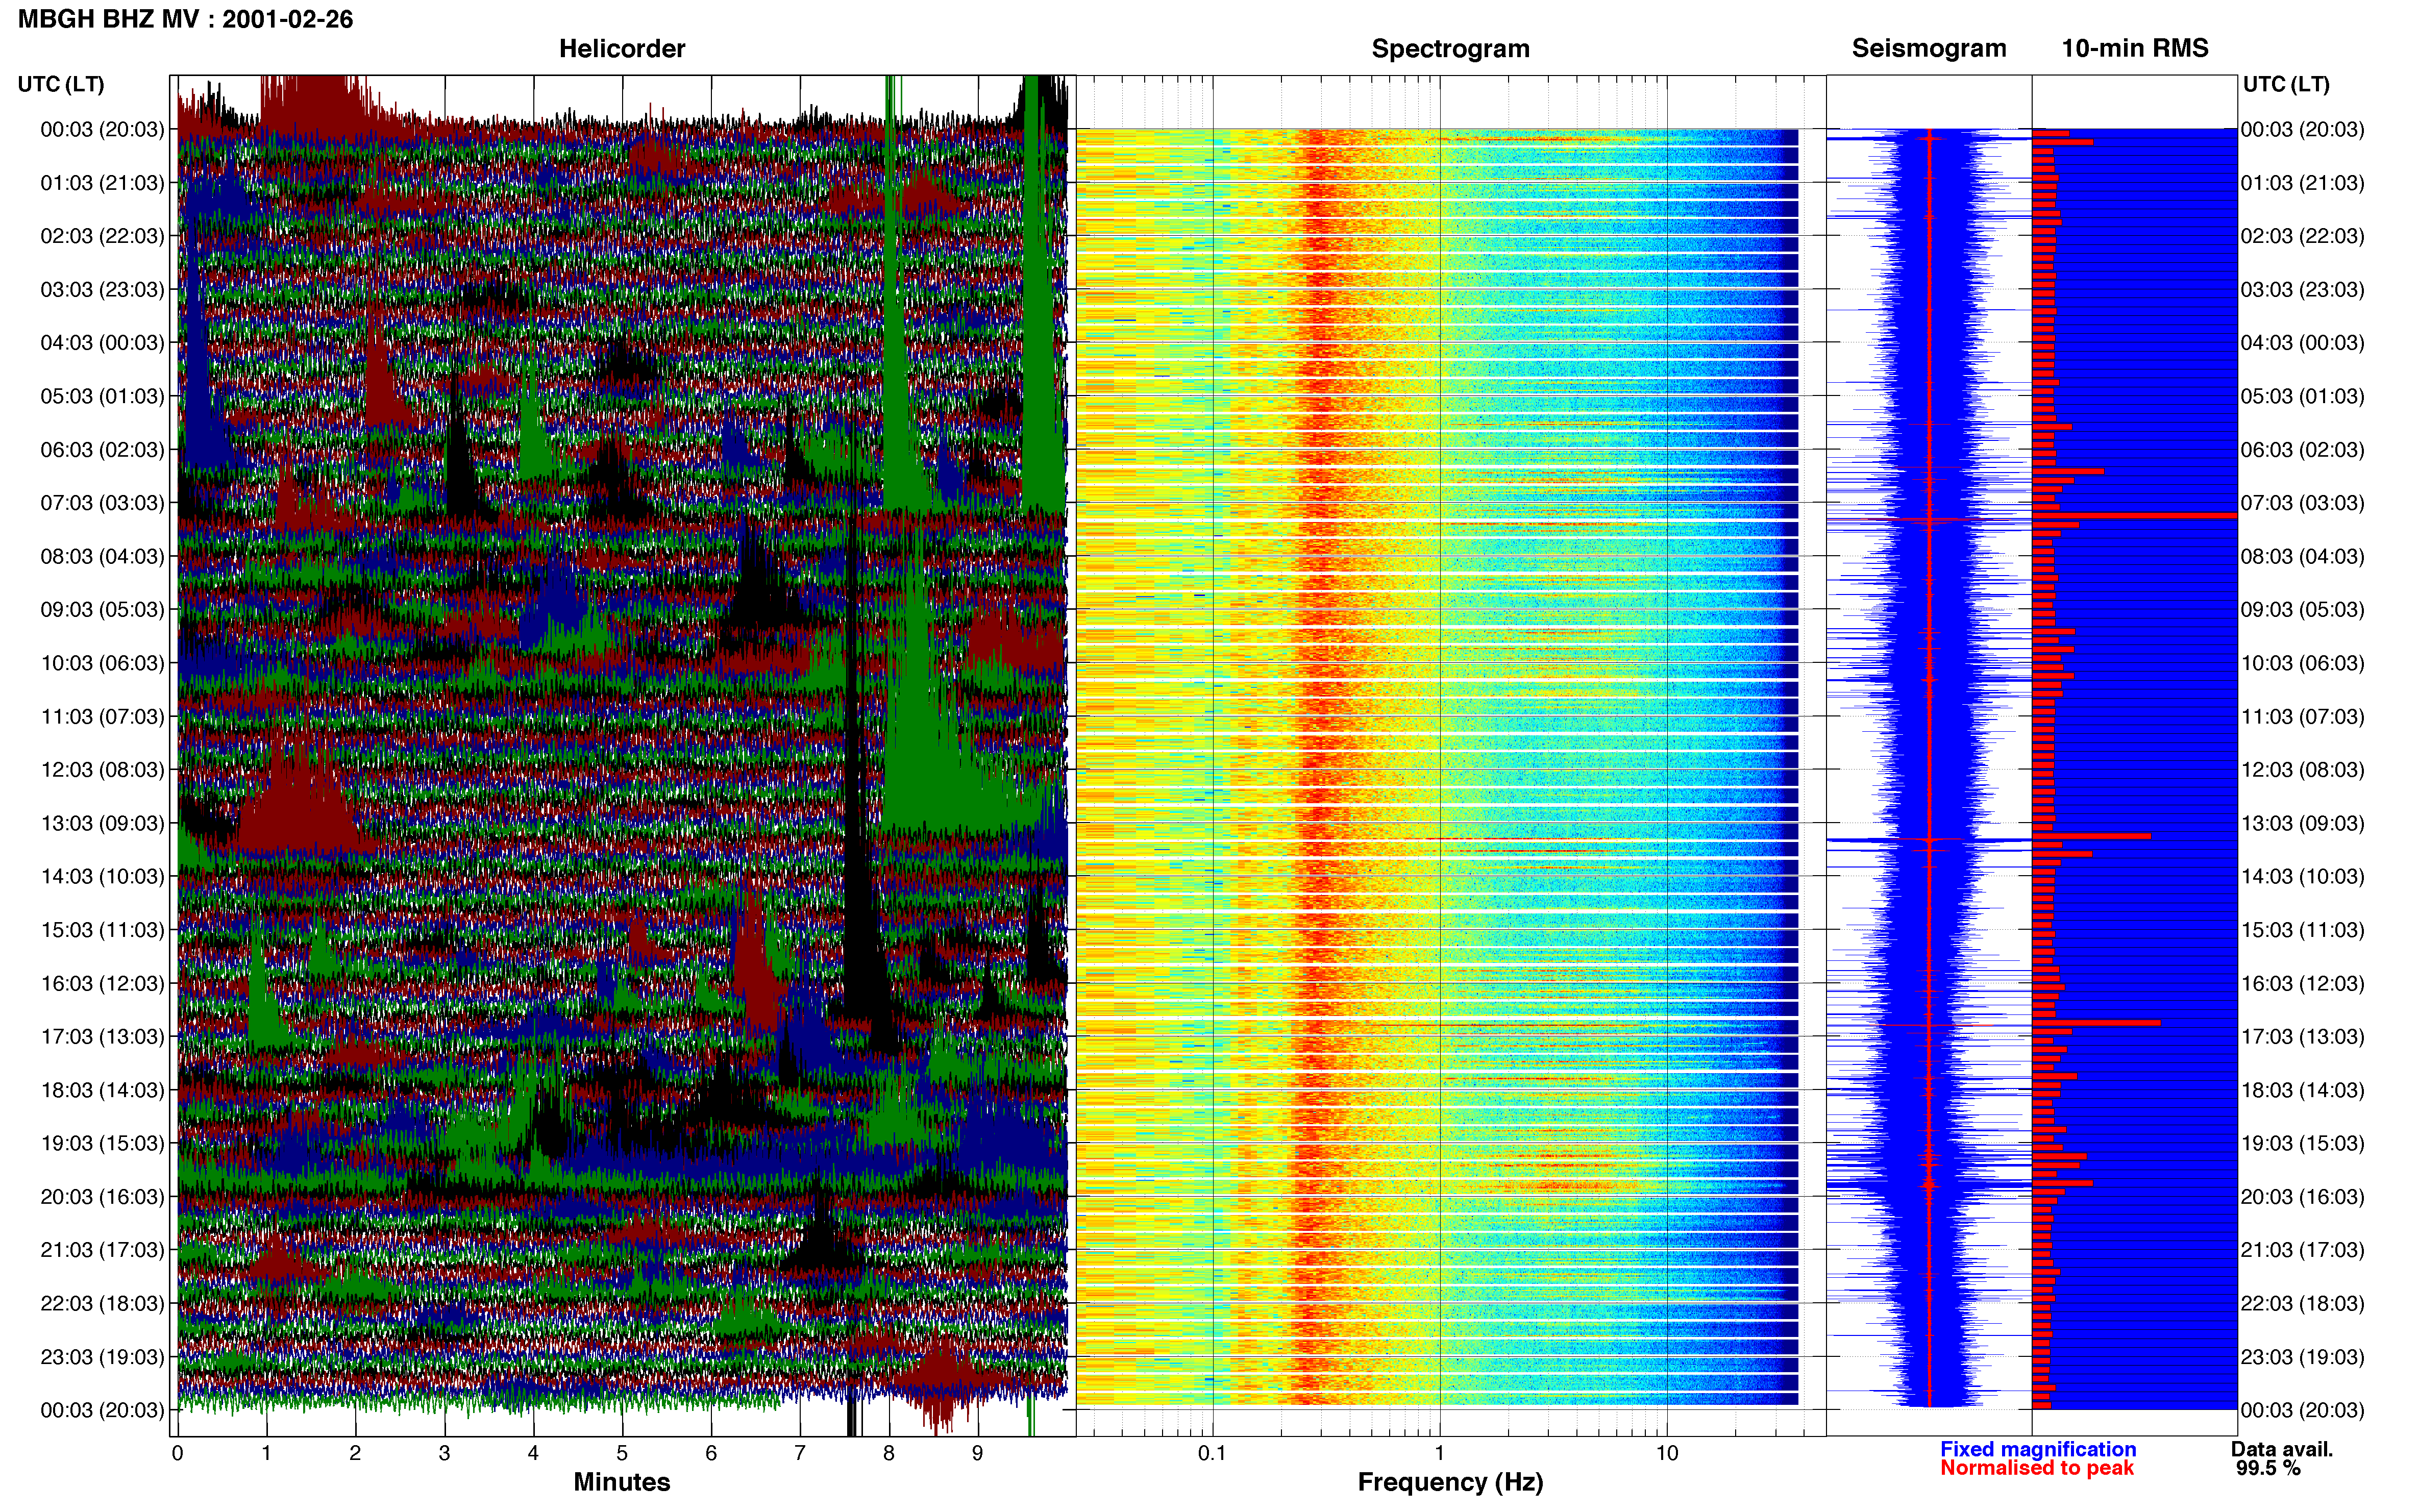This screenshot has width=2419, height=1512.
Task: Click left time label '11:03 (07:03)'
Action: (x=102, y=716)
